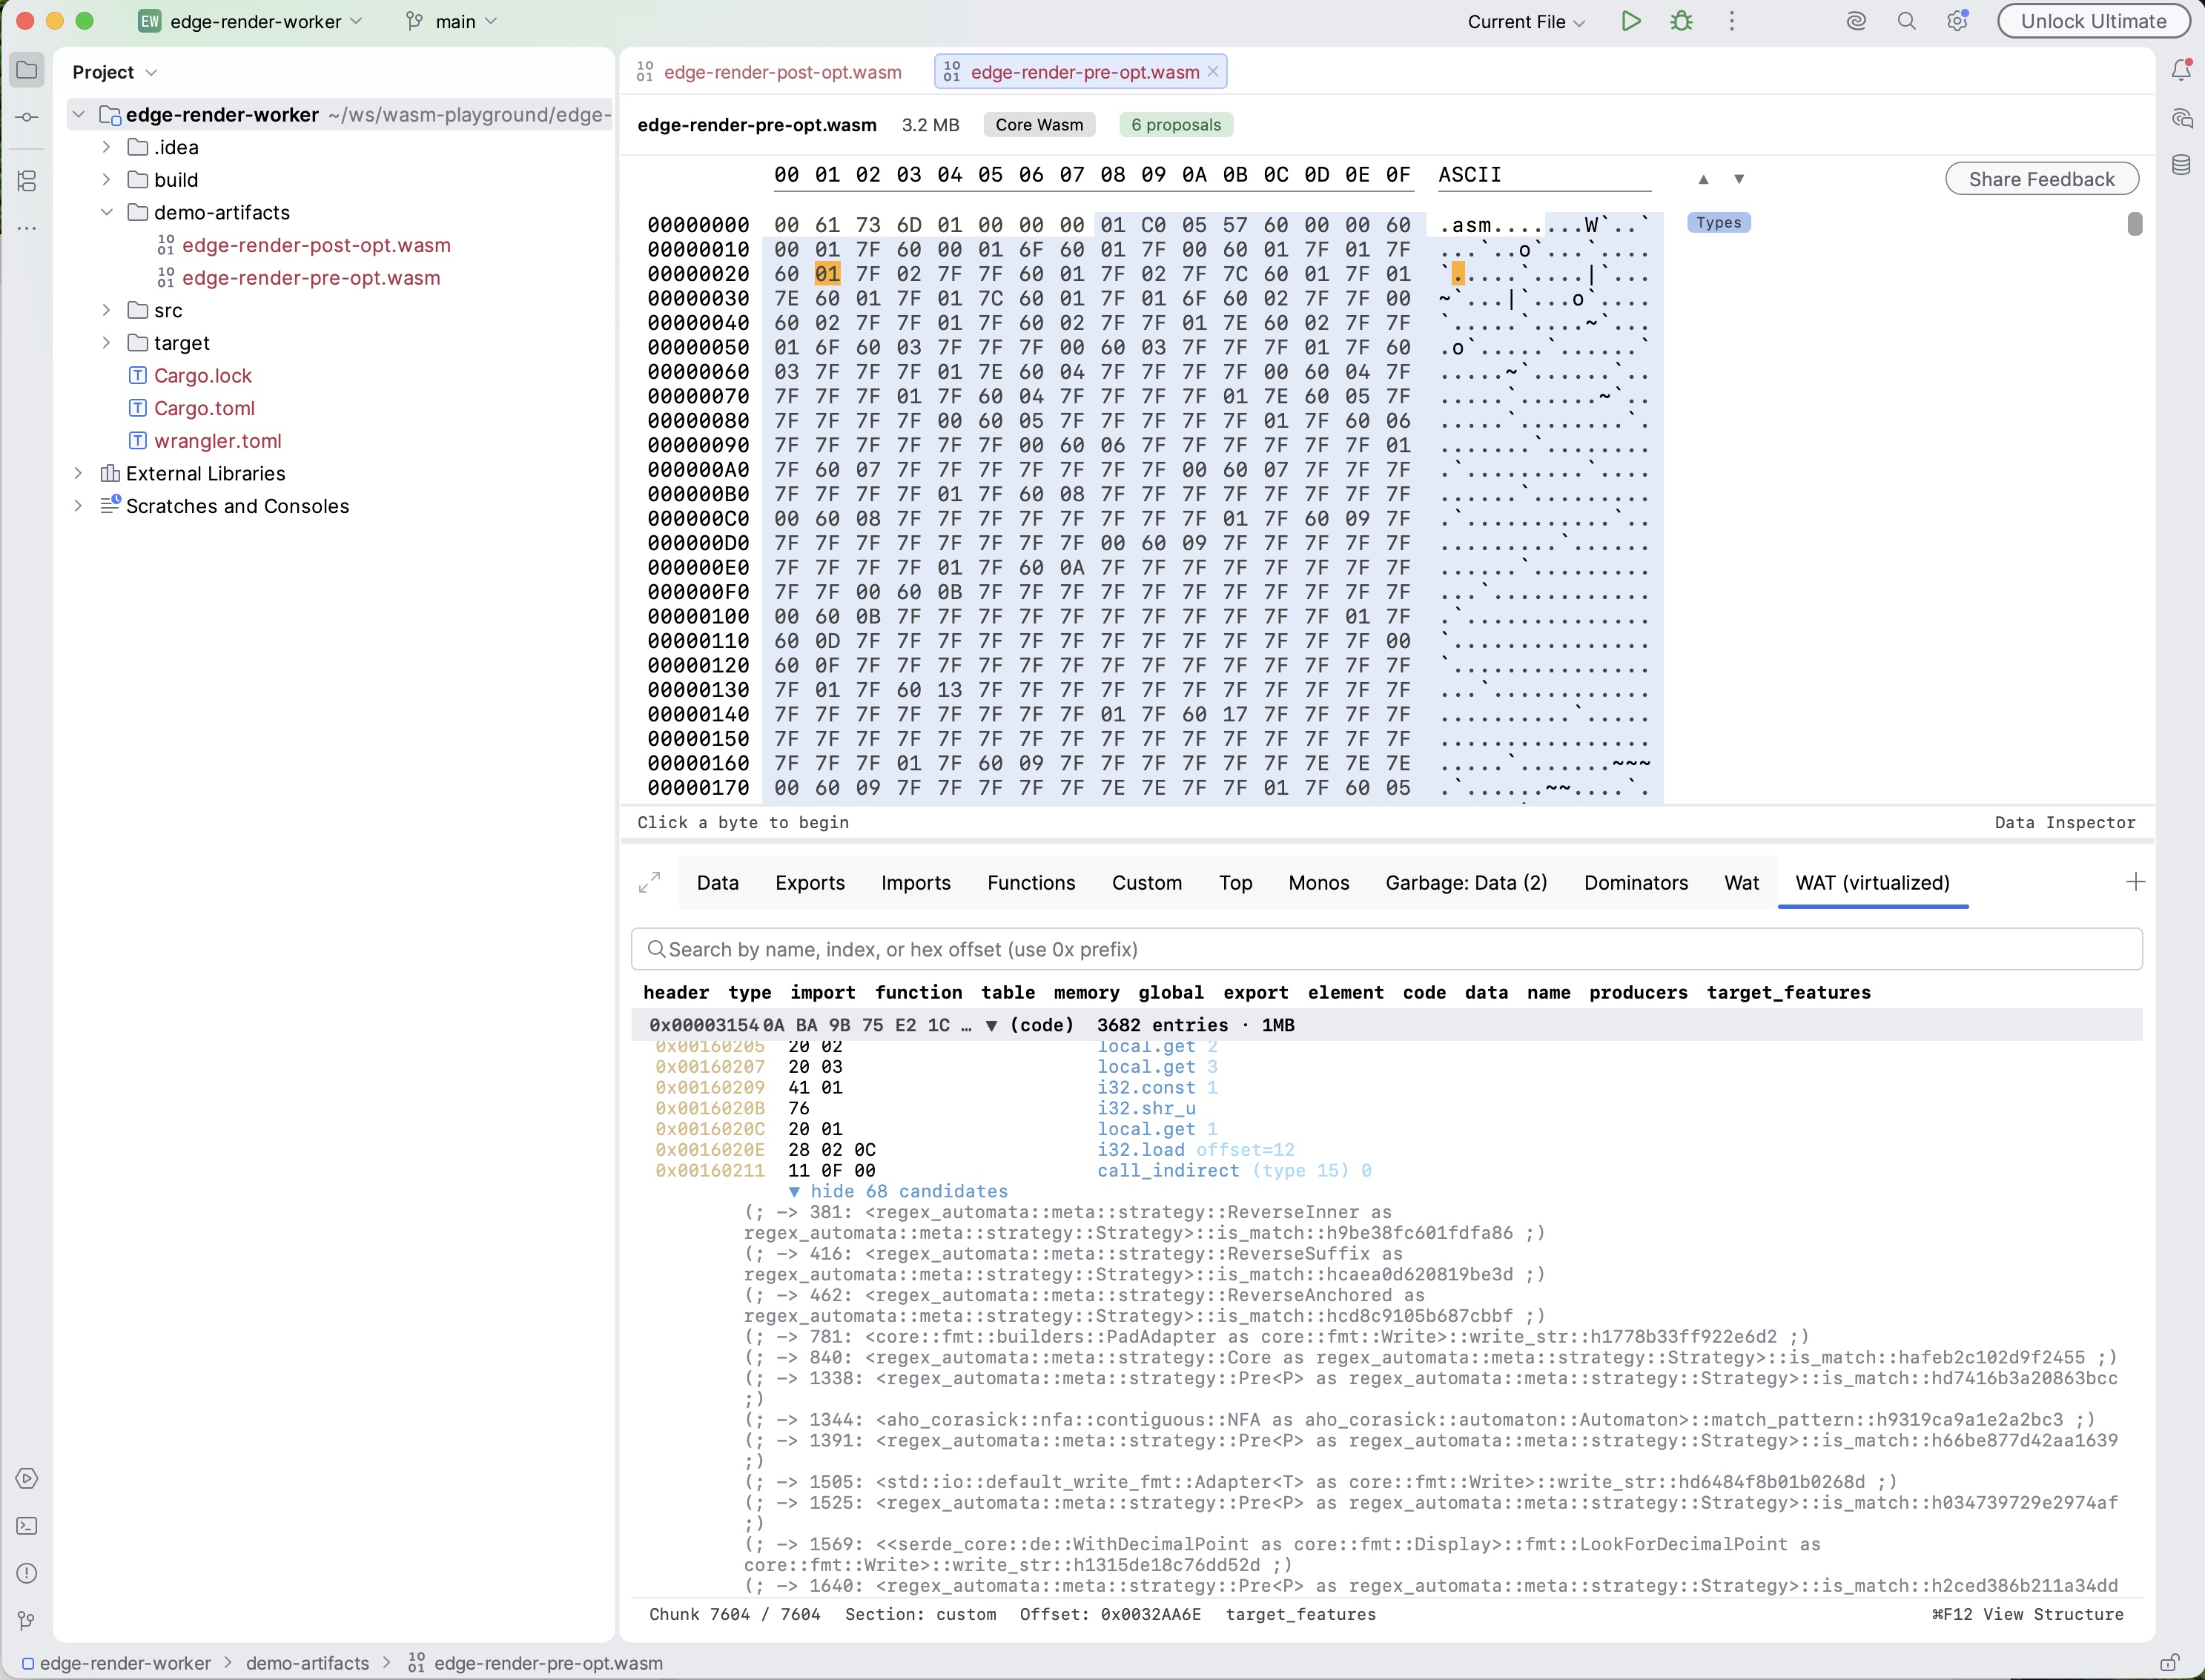This screenshot has height=1680, width=2205.
Task: Click Share Feedback button
Action: pyautogui.click(x=2042, y=179)
